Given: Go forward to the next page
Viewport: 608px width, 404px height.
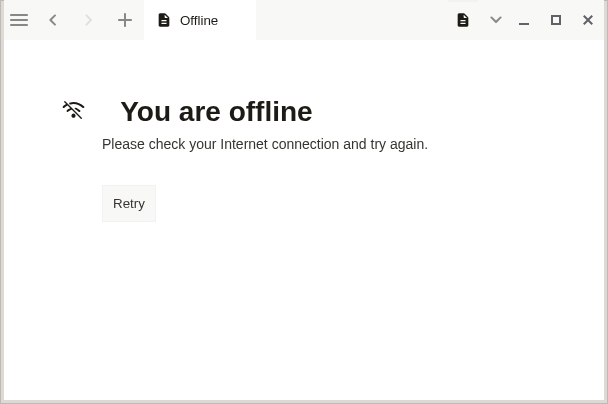Looking at the screenshot, I should tap(88, 20).
